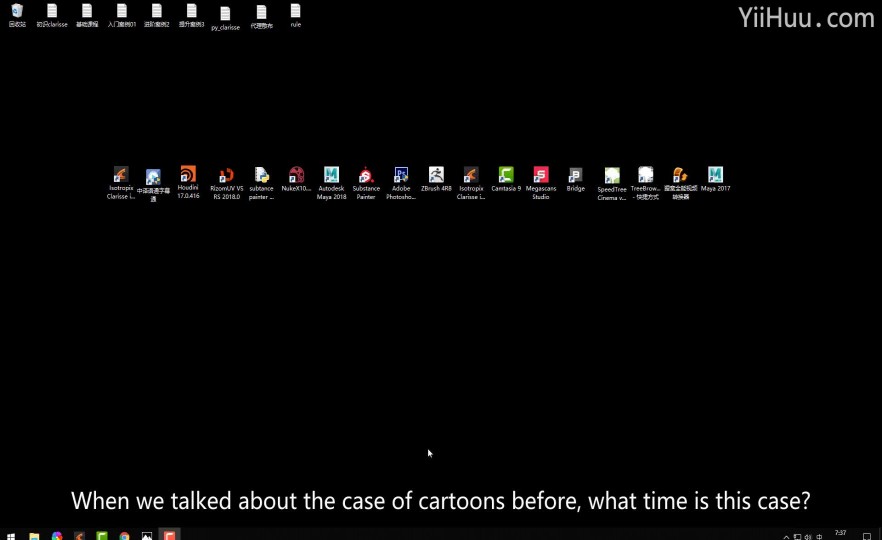
Task: Open Google Chrome from the taskbar
Action: 124,535
